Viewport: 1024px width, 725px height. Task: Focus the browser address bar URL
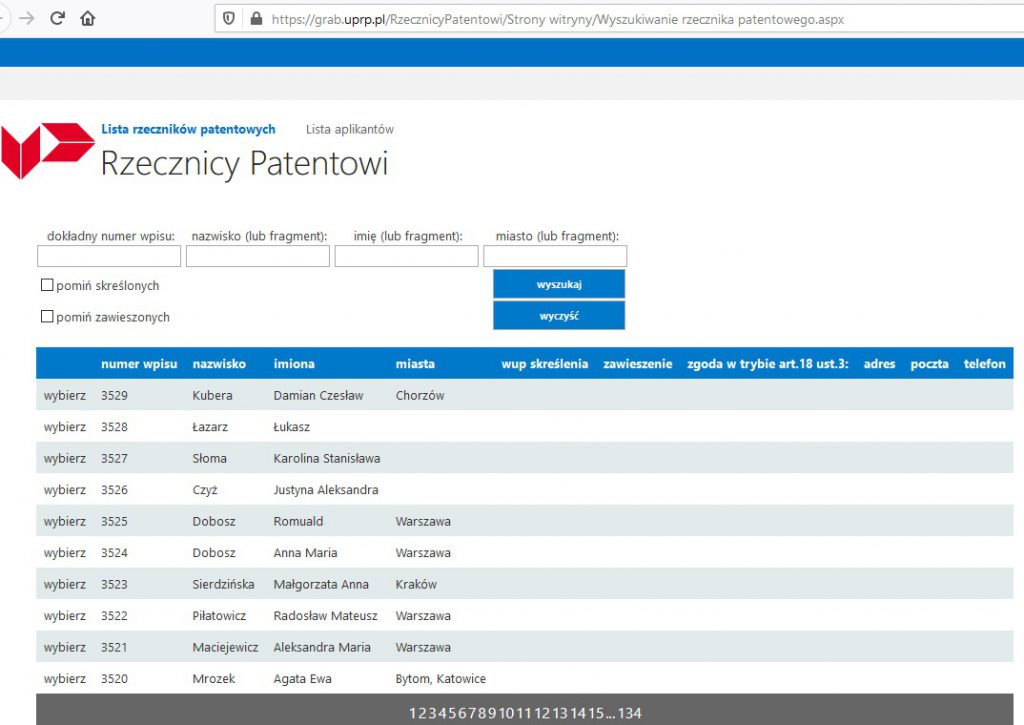(557, 20)
